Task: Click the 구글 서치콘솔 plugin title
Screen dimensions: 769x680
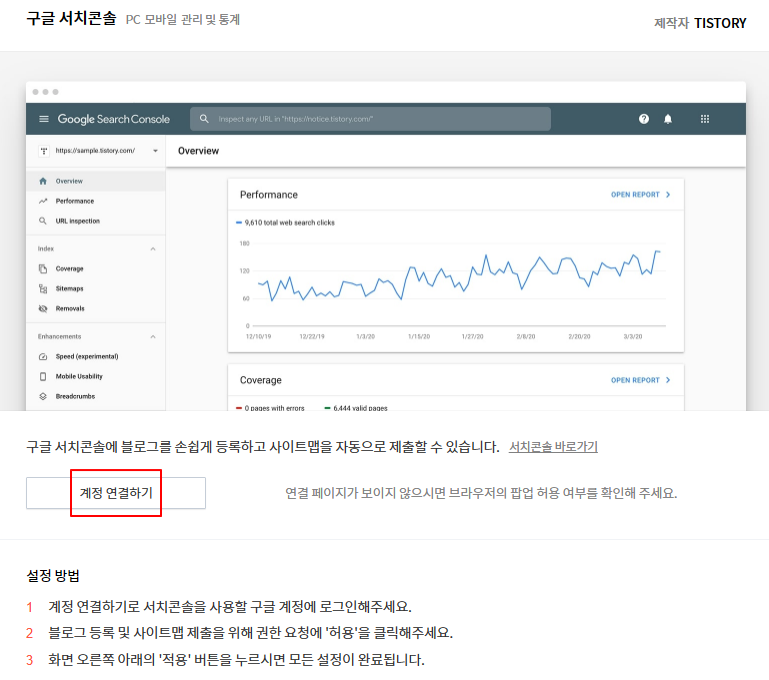Action: coord(71,19)
